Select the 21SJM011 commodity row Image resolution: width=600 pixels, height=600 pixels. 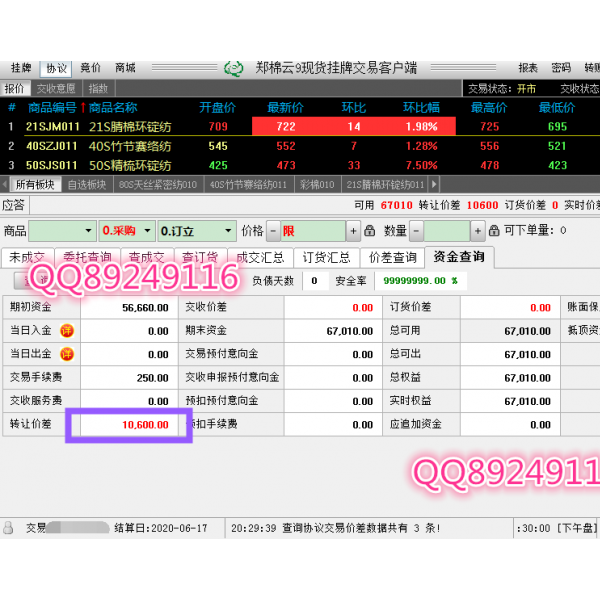[300, 126]
